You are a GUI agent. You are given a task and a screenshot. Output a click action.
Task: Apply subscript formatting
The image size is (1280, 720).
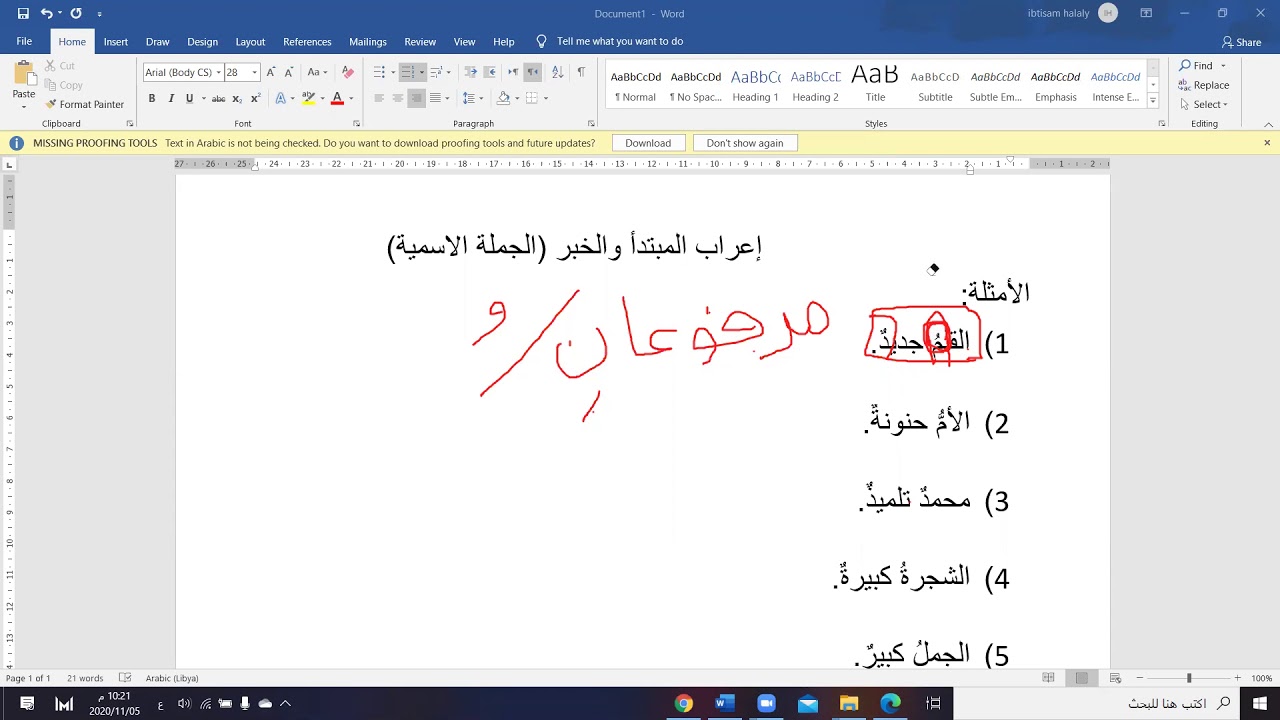237,98
